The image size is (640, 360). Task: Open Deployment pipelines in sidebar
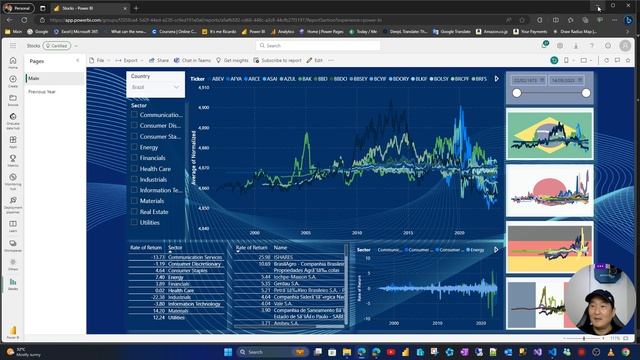pos(13,204)
